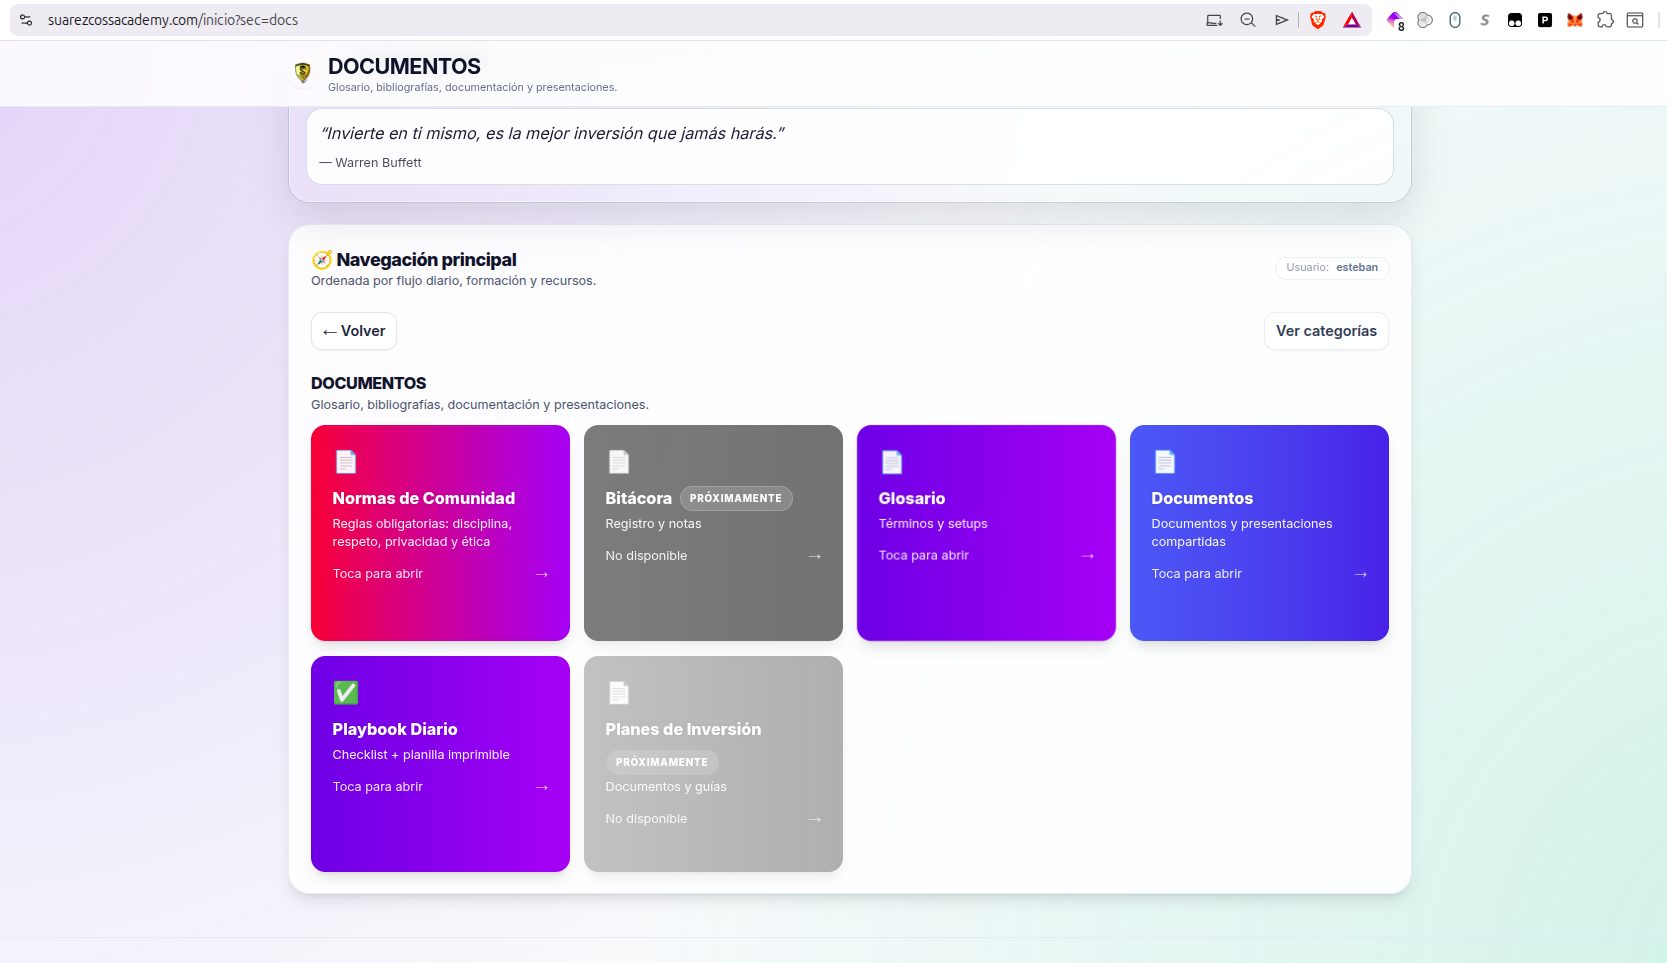Open the Glosario card via Toca para abrir

click(924, 555)
